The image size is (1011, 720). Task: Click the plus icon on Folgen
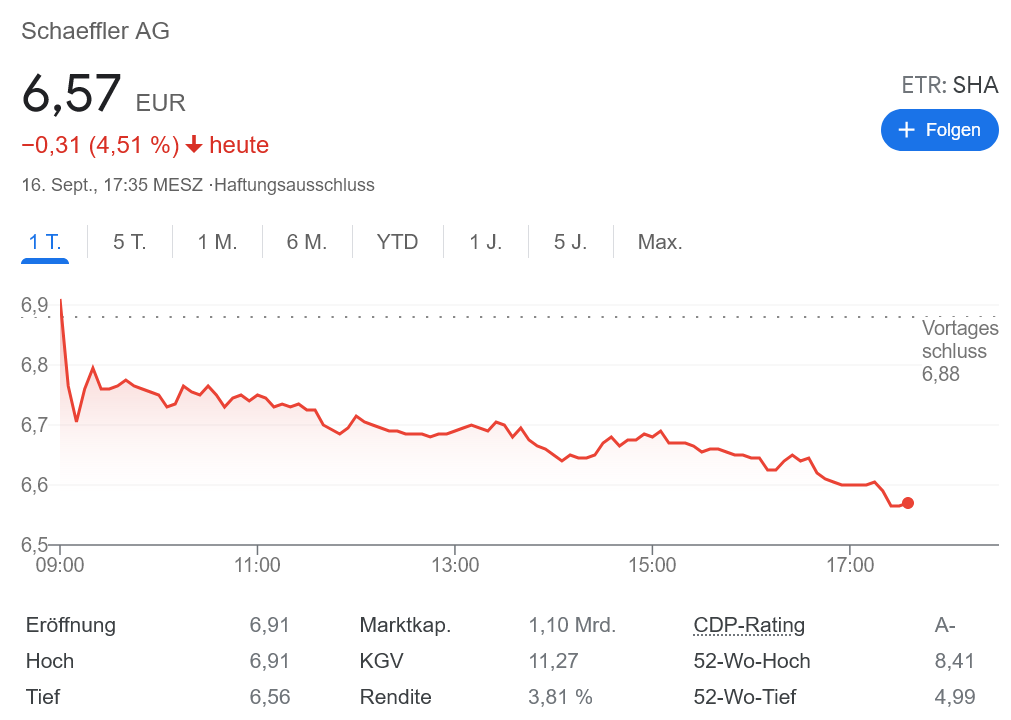pos(907,130)
